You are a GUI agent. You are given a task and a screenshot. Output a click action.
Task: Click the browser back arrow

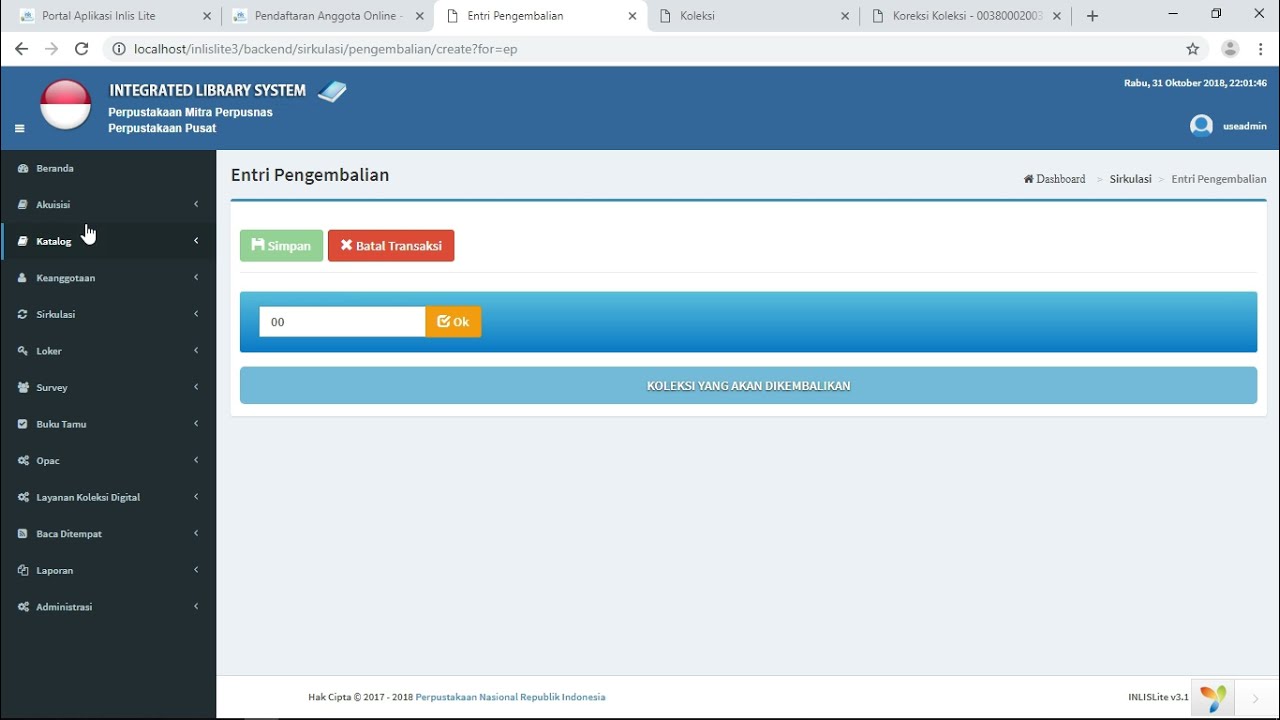pyautogui.click(x=21, y=48)
